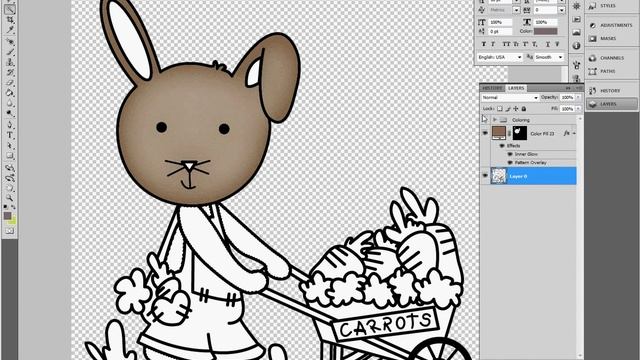The height and width of the screenshot is (360, 640).
Task: Collapse effects list on Color Fill 23
Action: pyautogui.click(x=574, y=133)
